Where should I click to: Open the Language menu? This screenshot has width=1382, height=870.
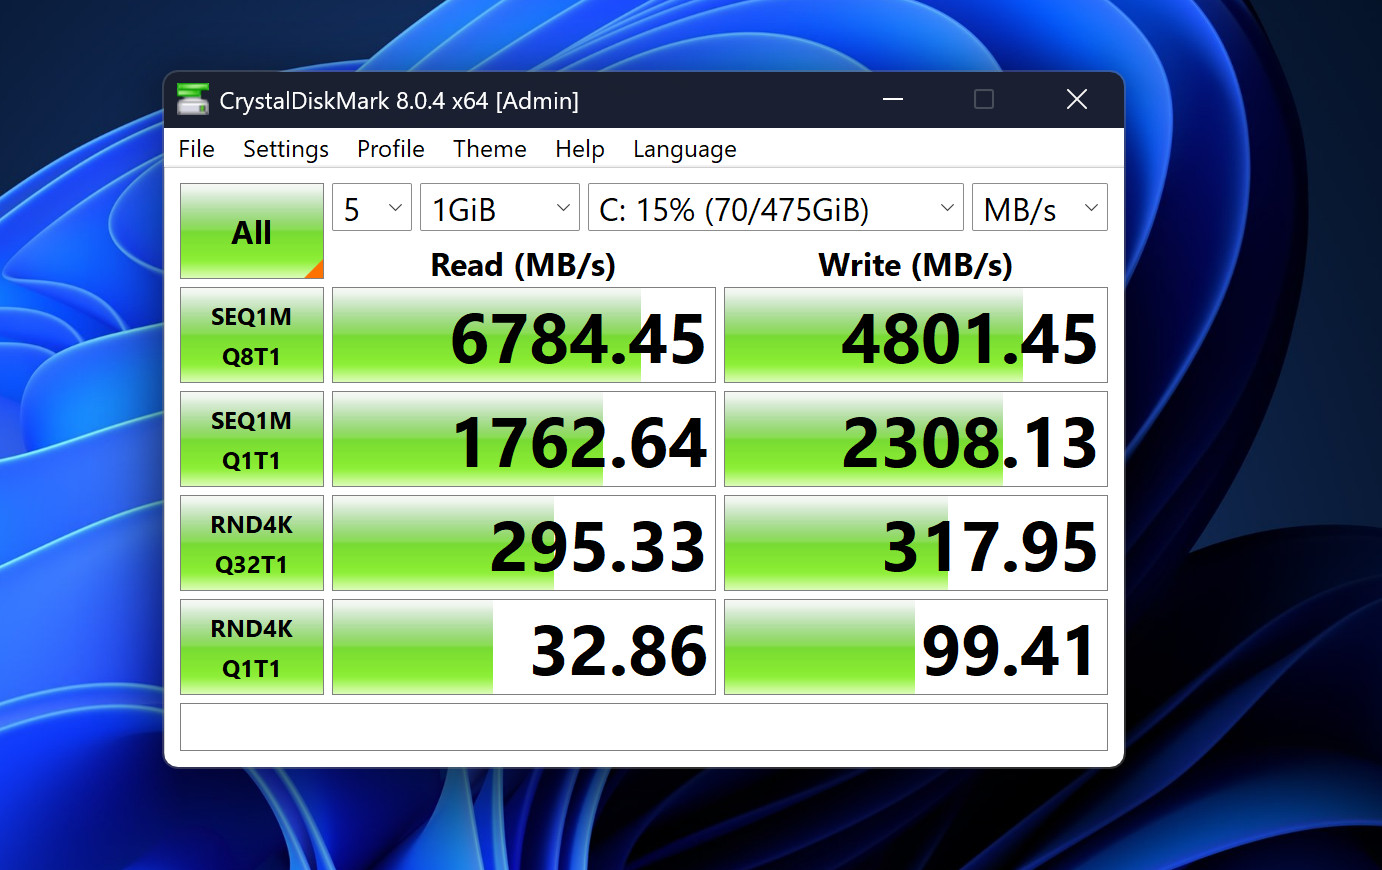click(685, 149)
